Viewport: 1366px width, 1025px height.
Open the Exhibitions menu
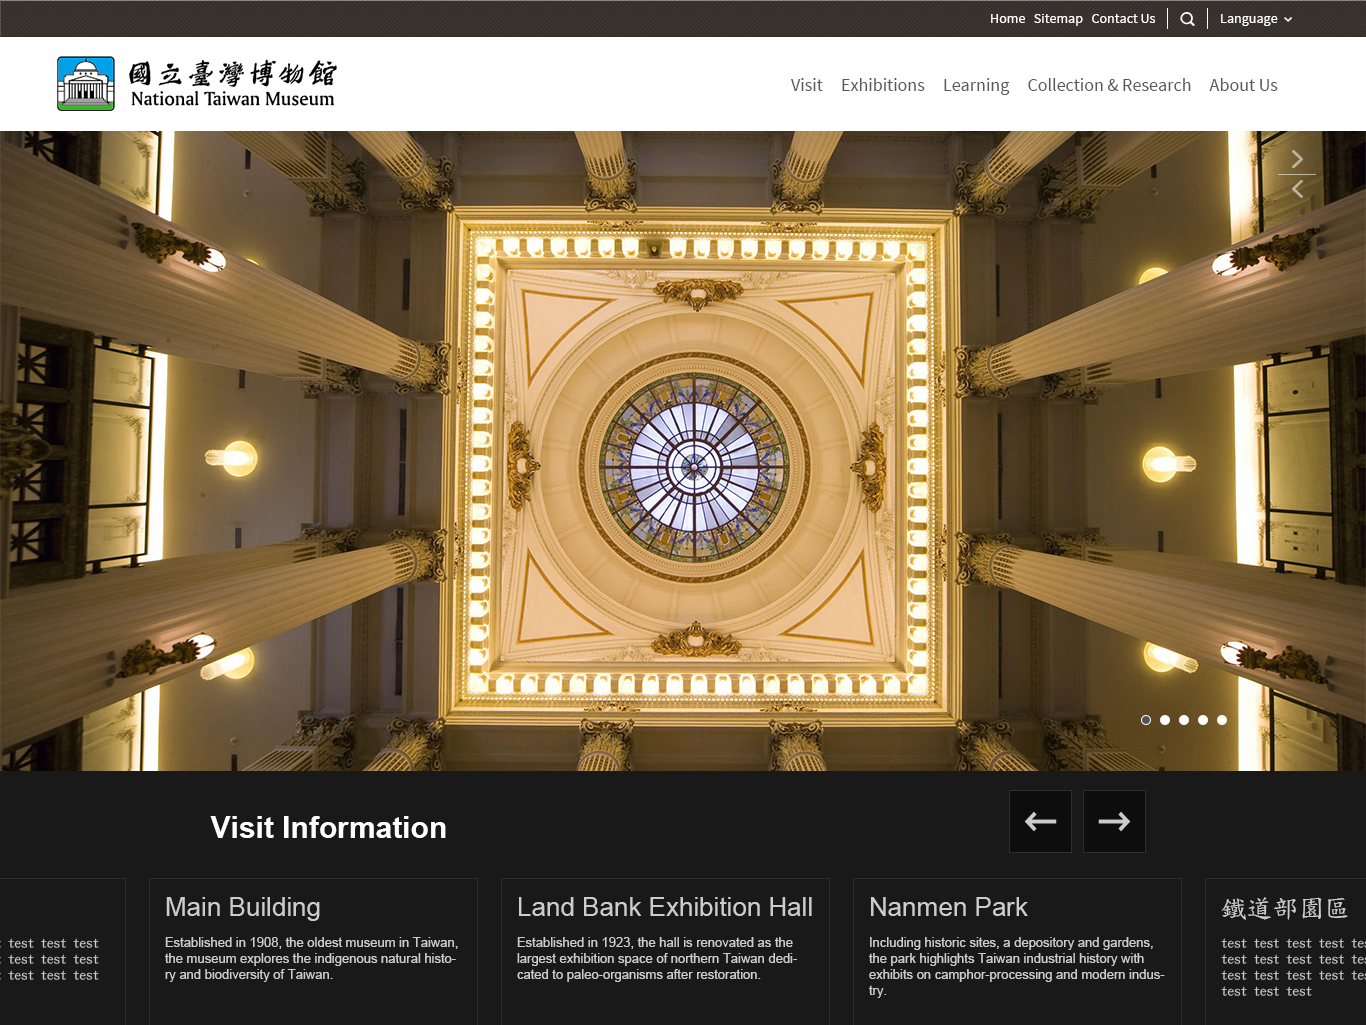(883, 85)
